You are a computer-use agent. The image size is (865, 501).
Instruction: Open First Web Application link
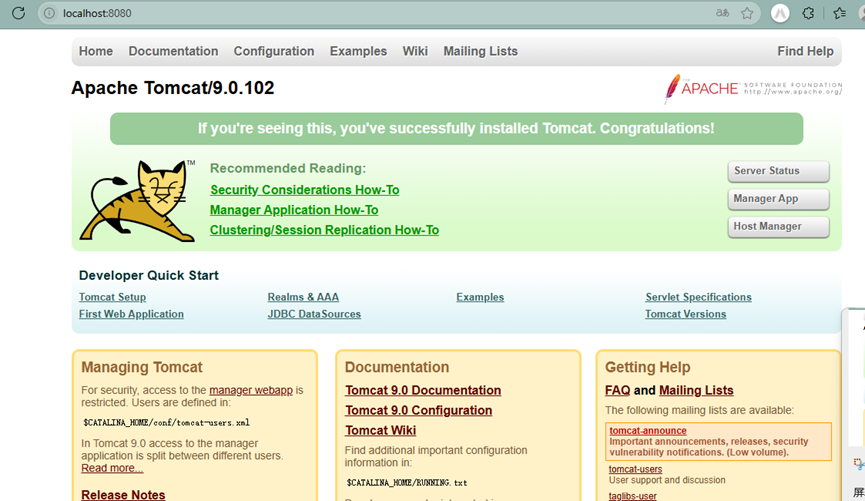click(x=131, y=314)
